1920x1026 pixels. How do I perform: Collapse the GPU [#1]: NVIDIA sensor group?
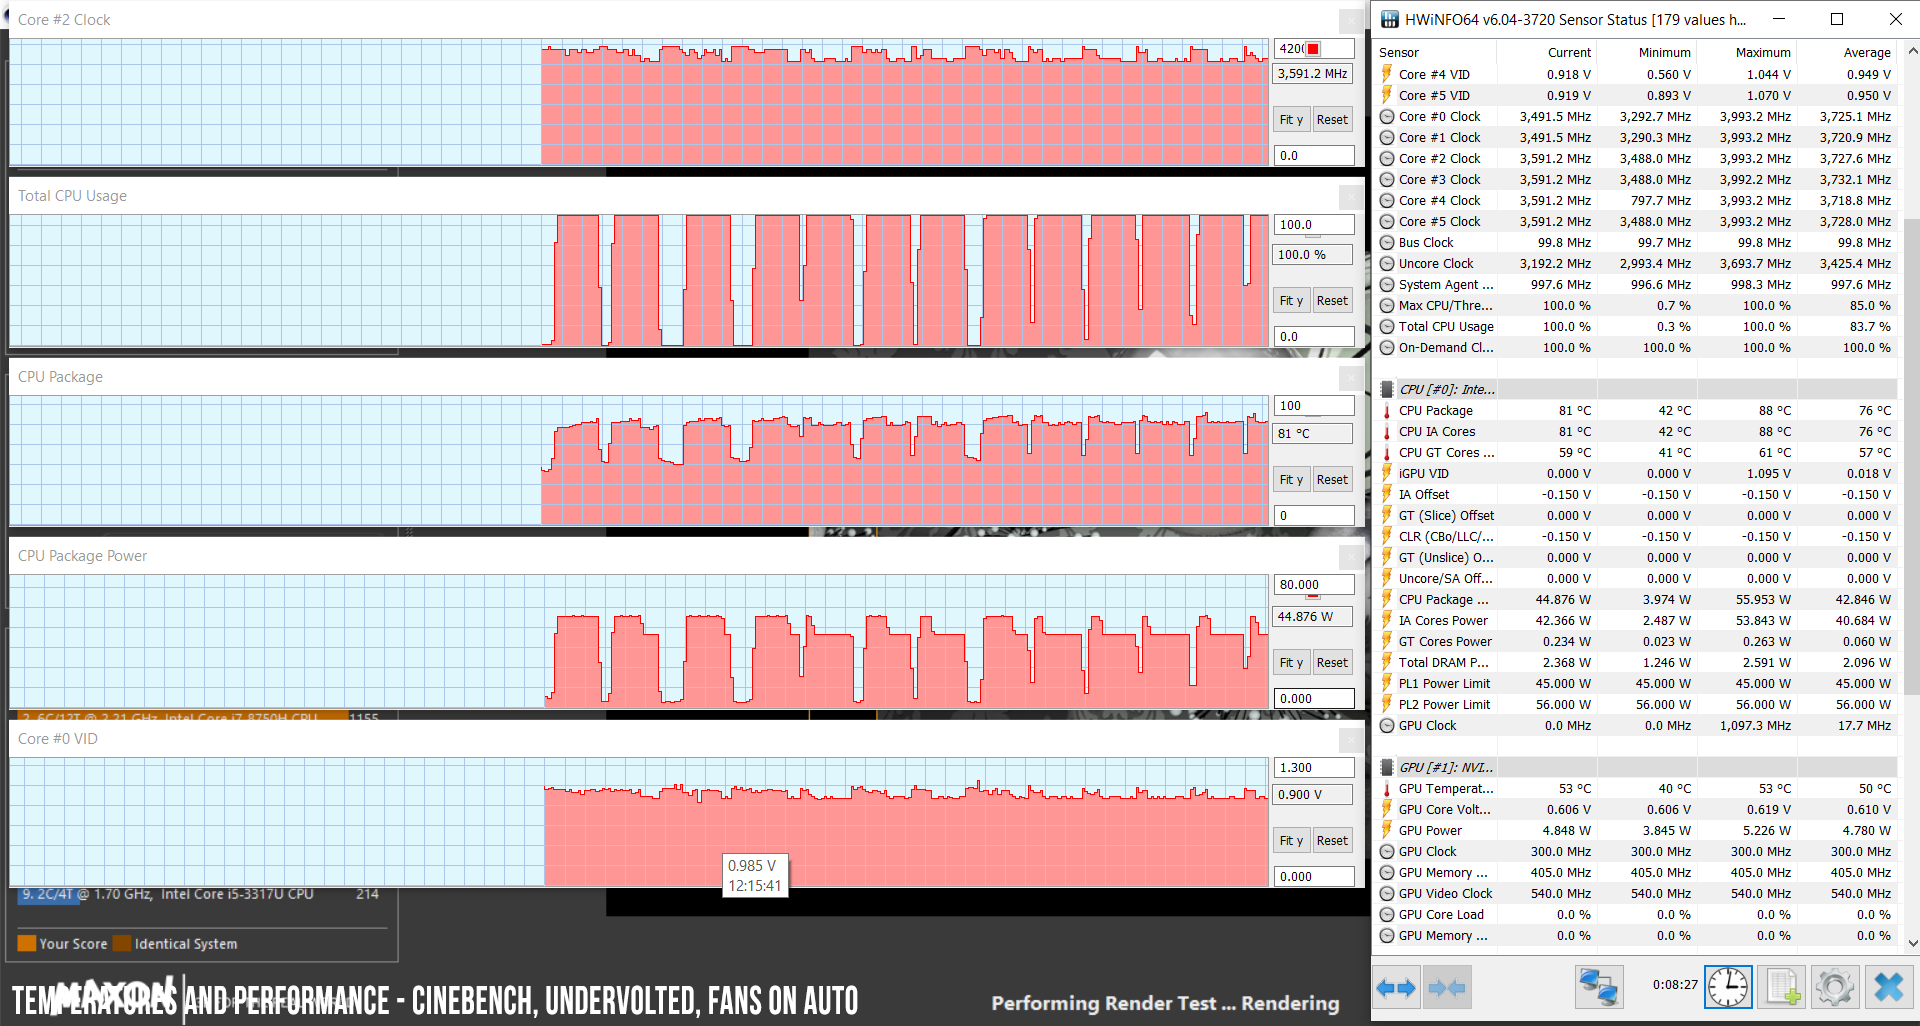point(1387,768)
